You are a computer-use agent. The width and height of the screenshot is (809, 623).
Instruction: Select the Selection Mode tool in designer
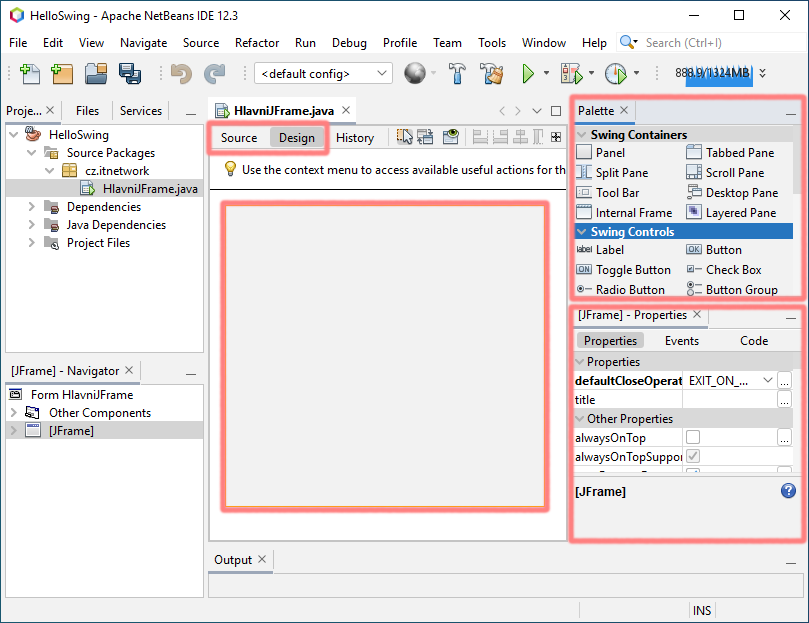[x=404, y=137]
